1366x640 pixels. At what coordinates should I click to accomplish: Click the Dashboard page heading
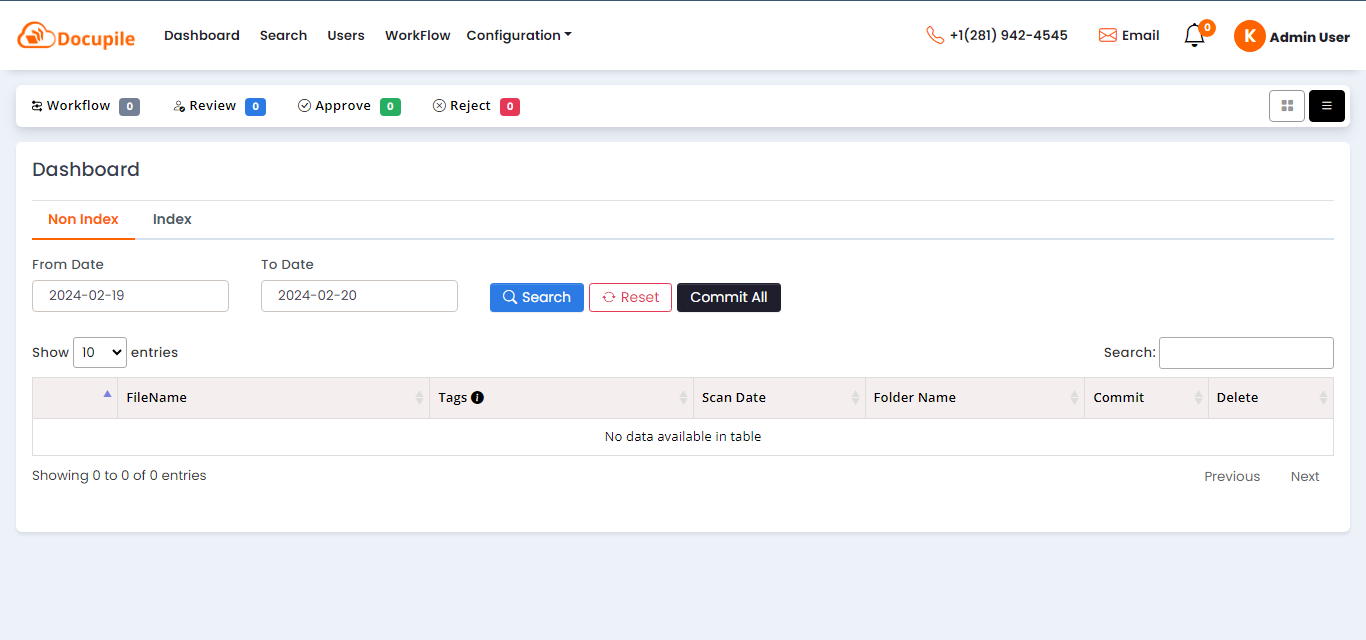click(x=86, y=170)
